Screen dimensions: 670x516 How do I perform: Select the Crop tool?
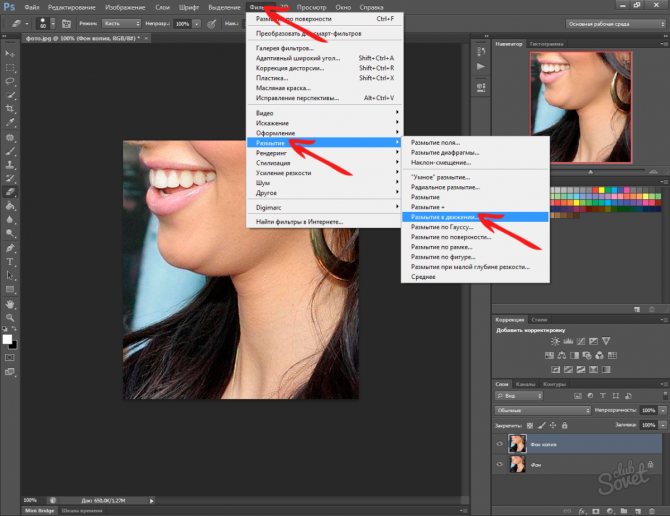pyautogui.click(x=10, y=108)
